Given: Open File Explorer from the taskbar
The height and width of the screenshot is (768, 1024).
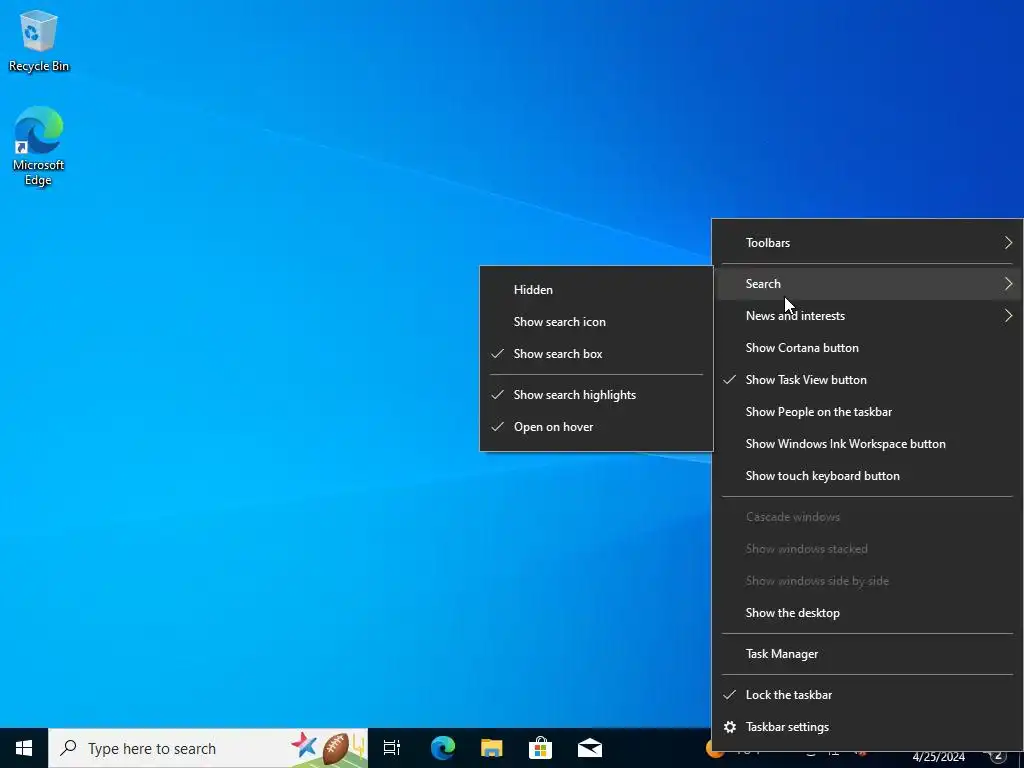Looking at the screenshot, I should point(492,748).
